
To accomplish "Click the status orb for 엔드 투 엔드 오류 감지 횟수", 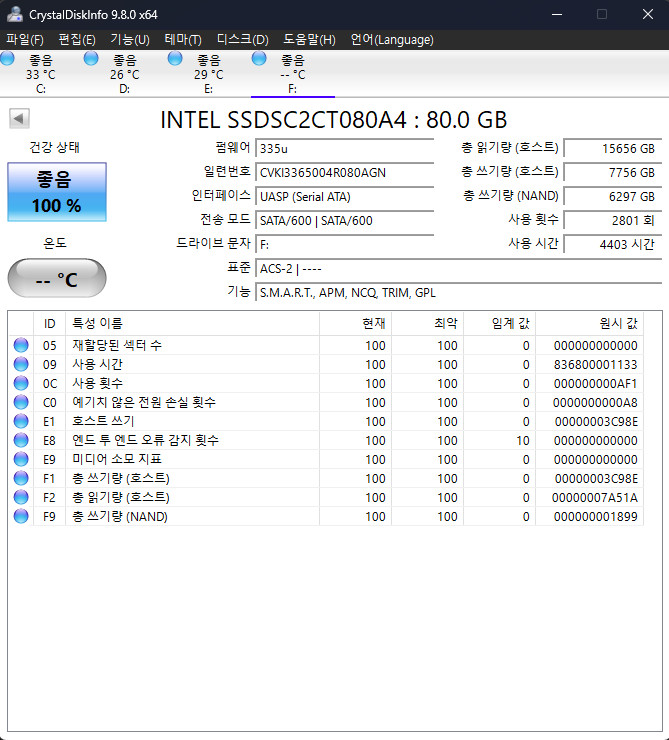I will click(21, 440).
